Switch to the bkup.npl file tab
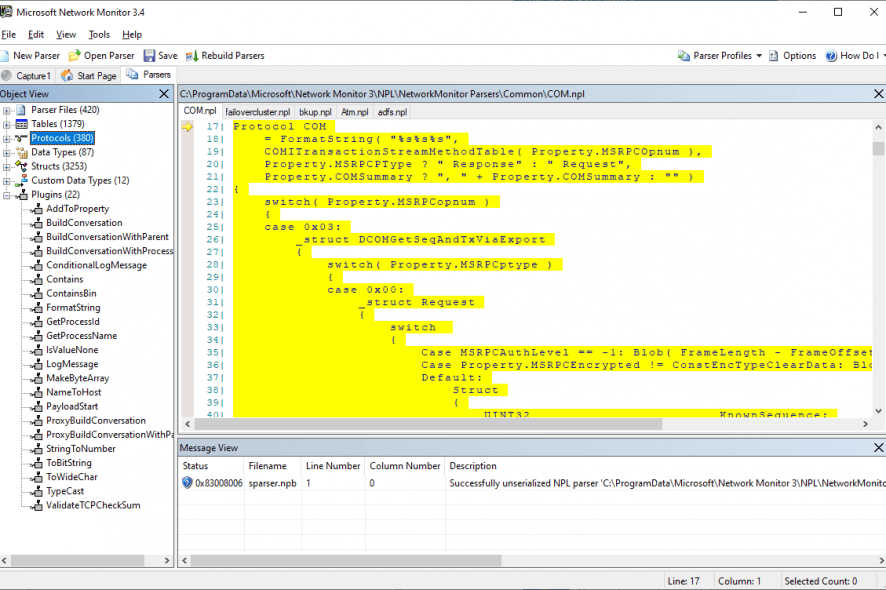Screen dimensions: 886x590 click(x=315, y=112)
